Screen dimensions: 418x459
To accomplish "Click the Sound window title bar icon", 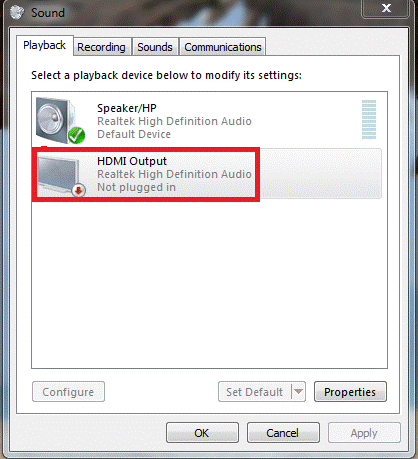I will click(x=17, y=12).
